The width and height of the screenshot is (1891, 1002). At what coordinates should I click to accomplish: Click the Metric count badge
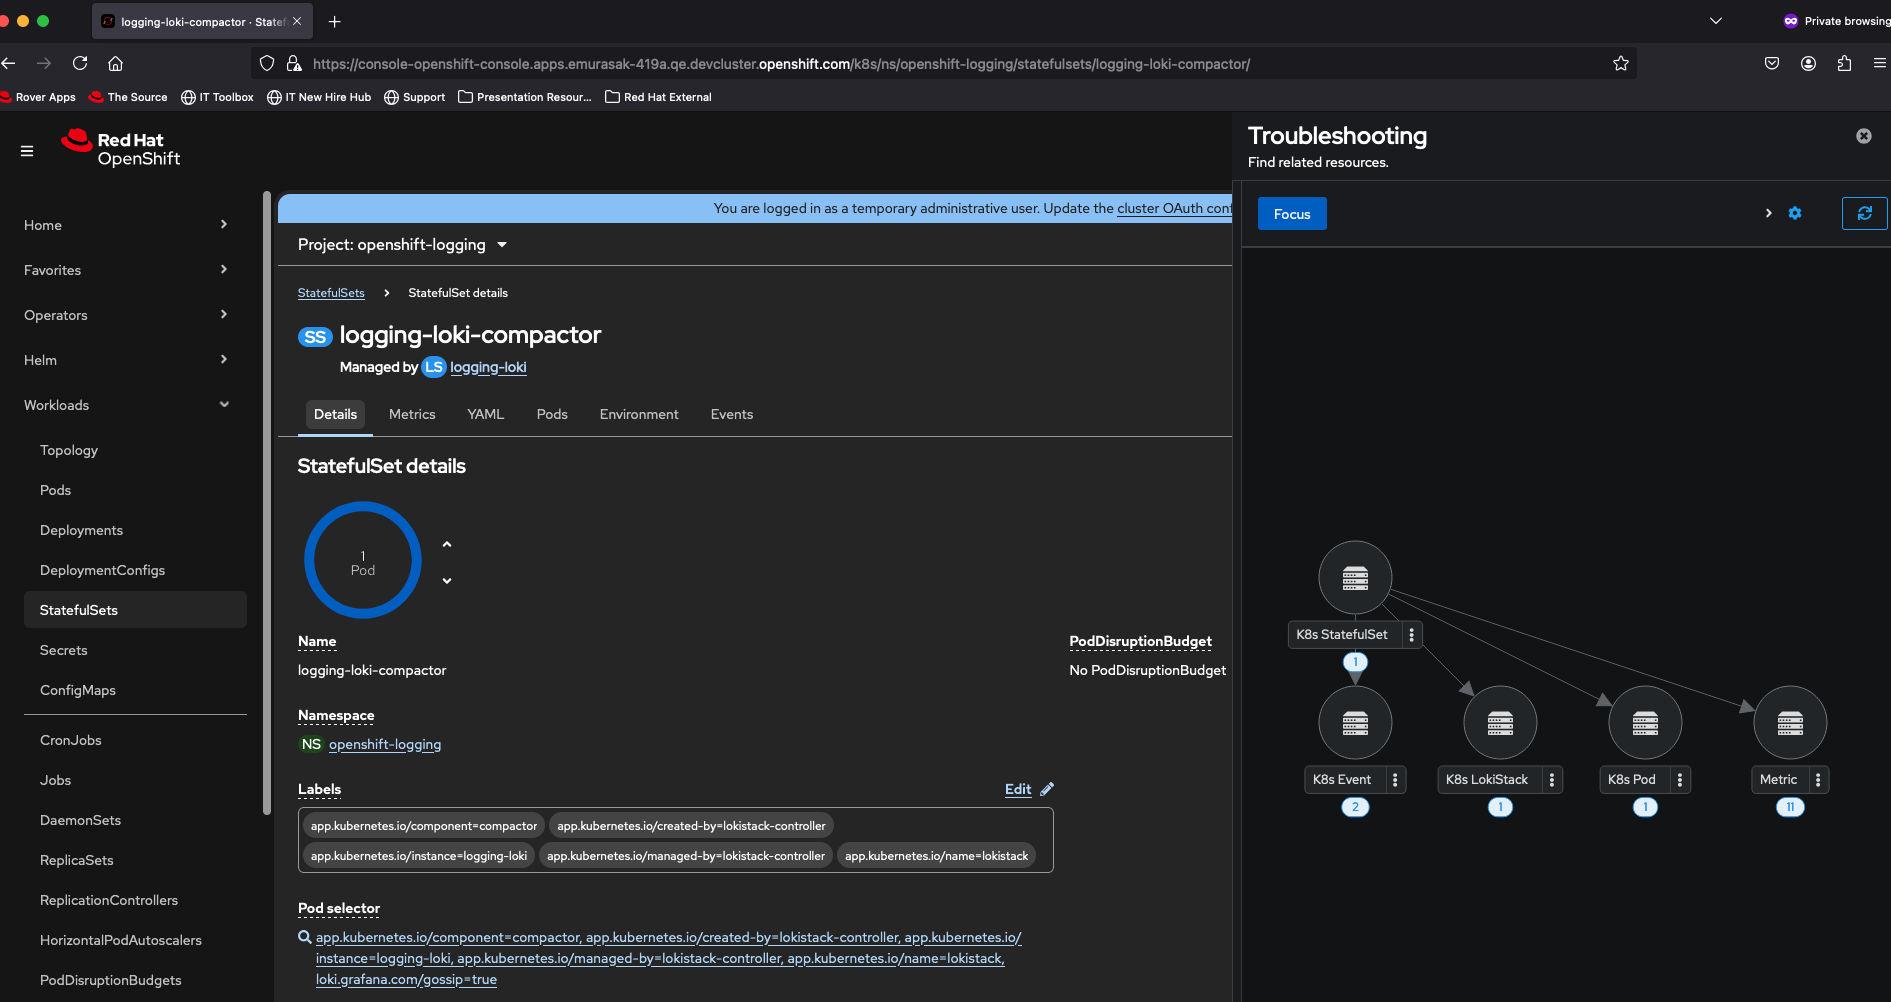pos(1790,807)
